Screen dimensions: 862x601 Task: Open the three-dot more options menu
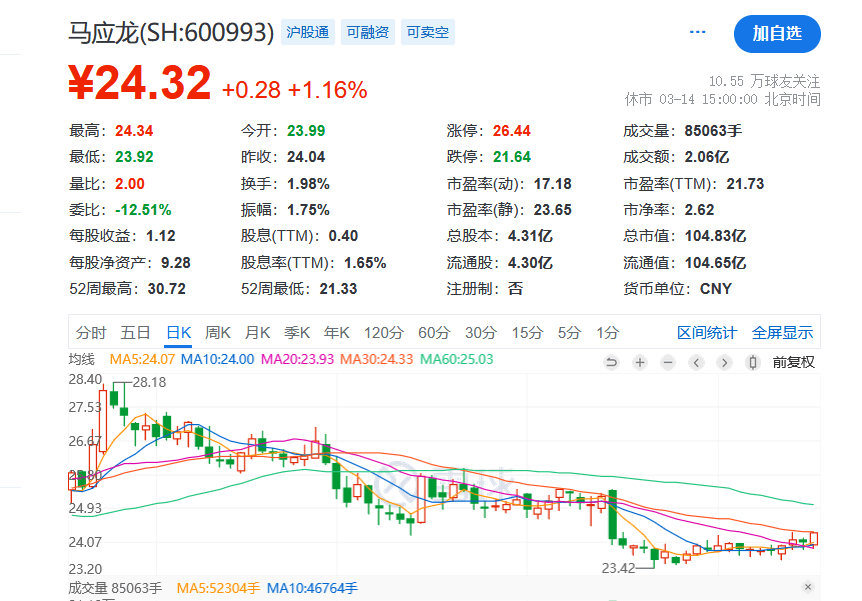click(x=698, y=32)
